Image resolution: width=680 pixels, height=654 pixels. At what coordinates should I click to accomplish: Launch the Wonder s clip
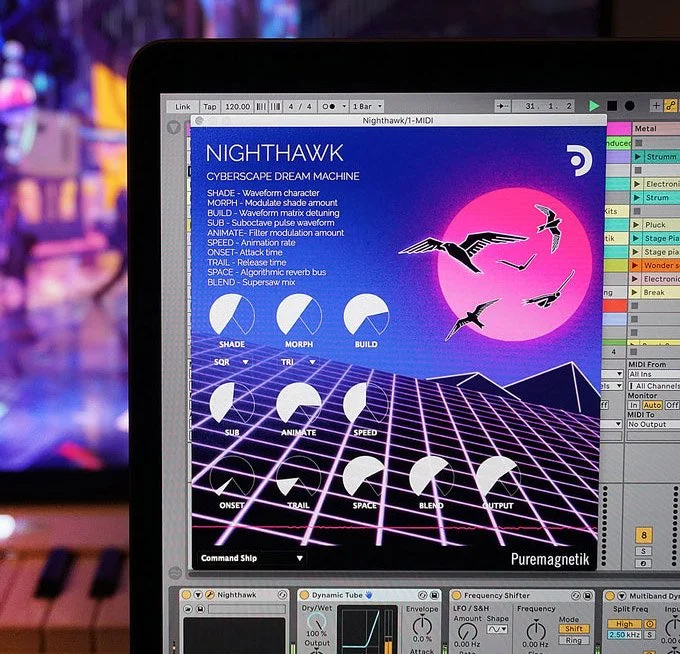click(x=636, y=265)
